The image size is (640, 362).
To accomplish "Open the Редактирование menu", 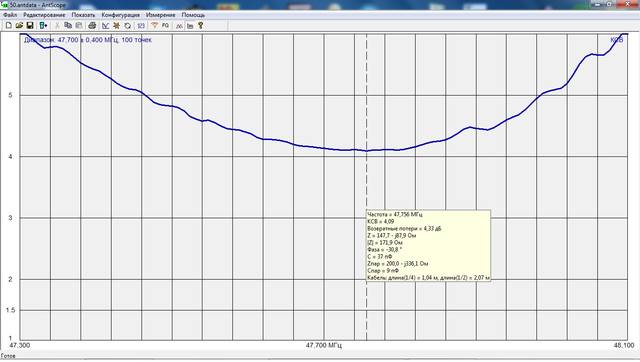I will [44, 15].
